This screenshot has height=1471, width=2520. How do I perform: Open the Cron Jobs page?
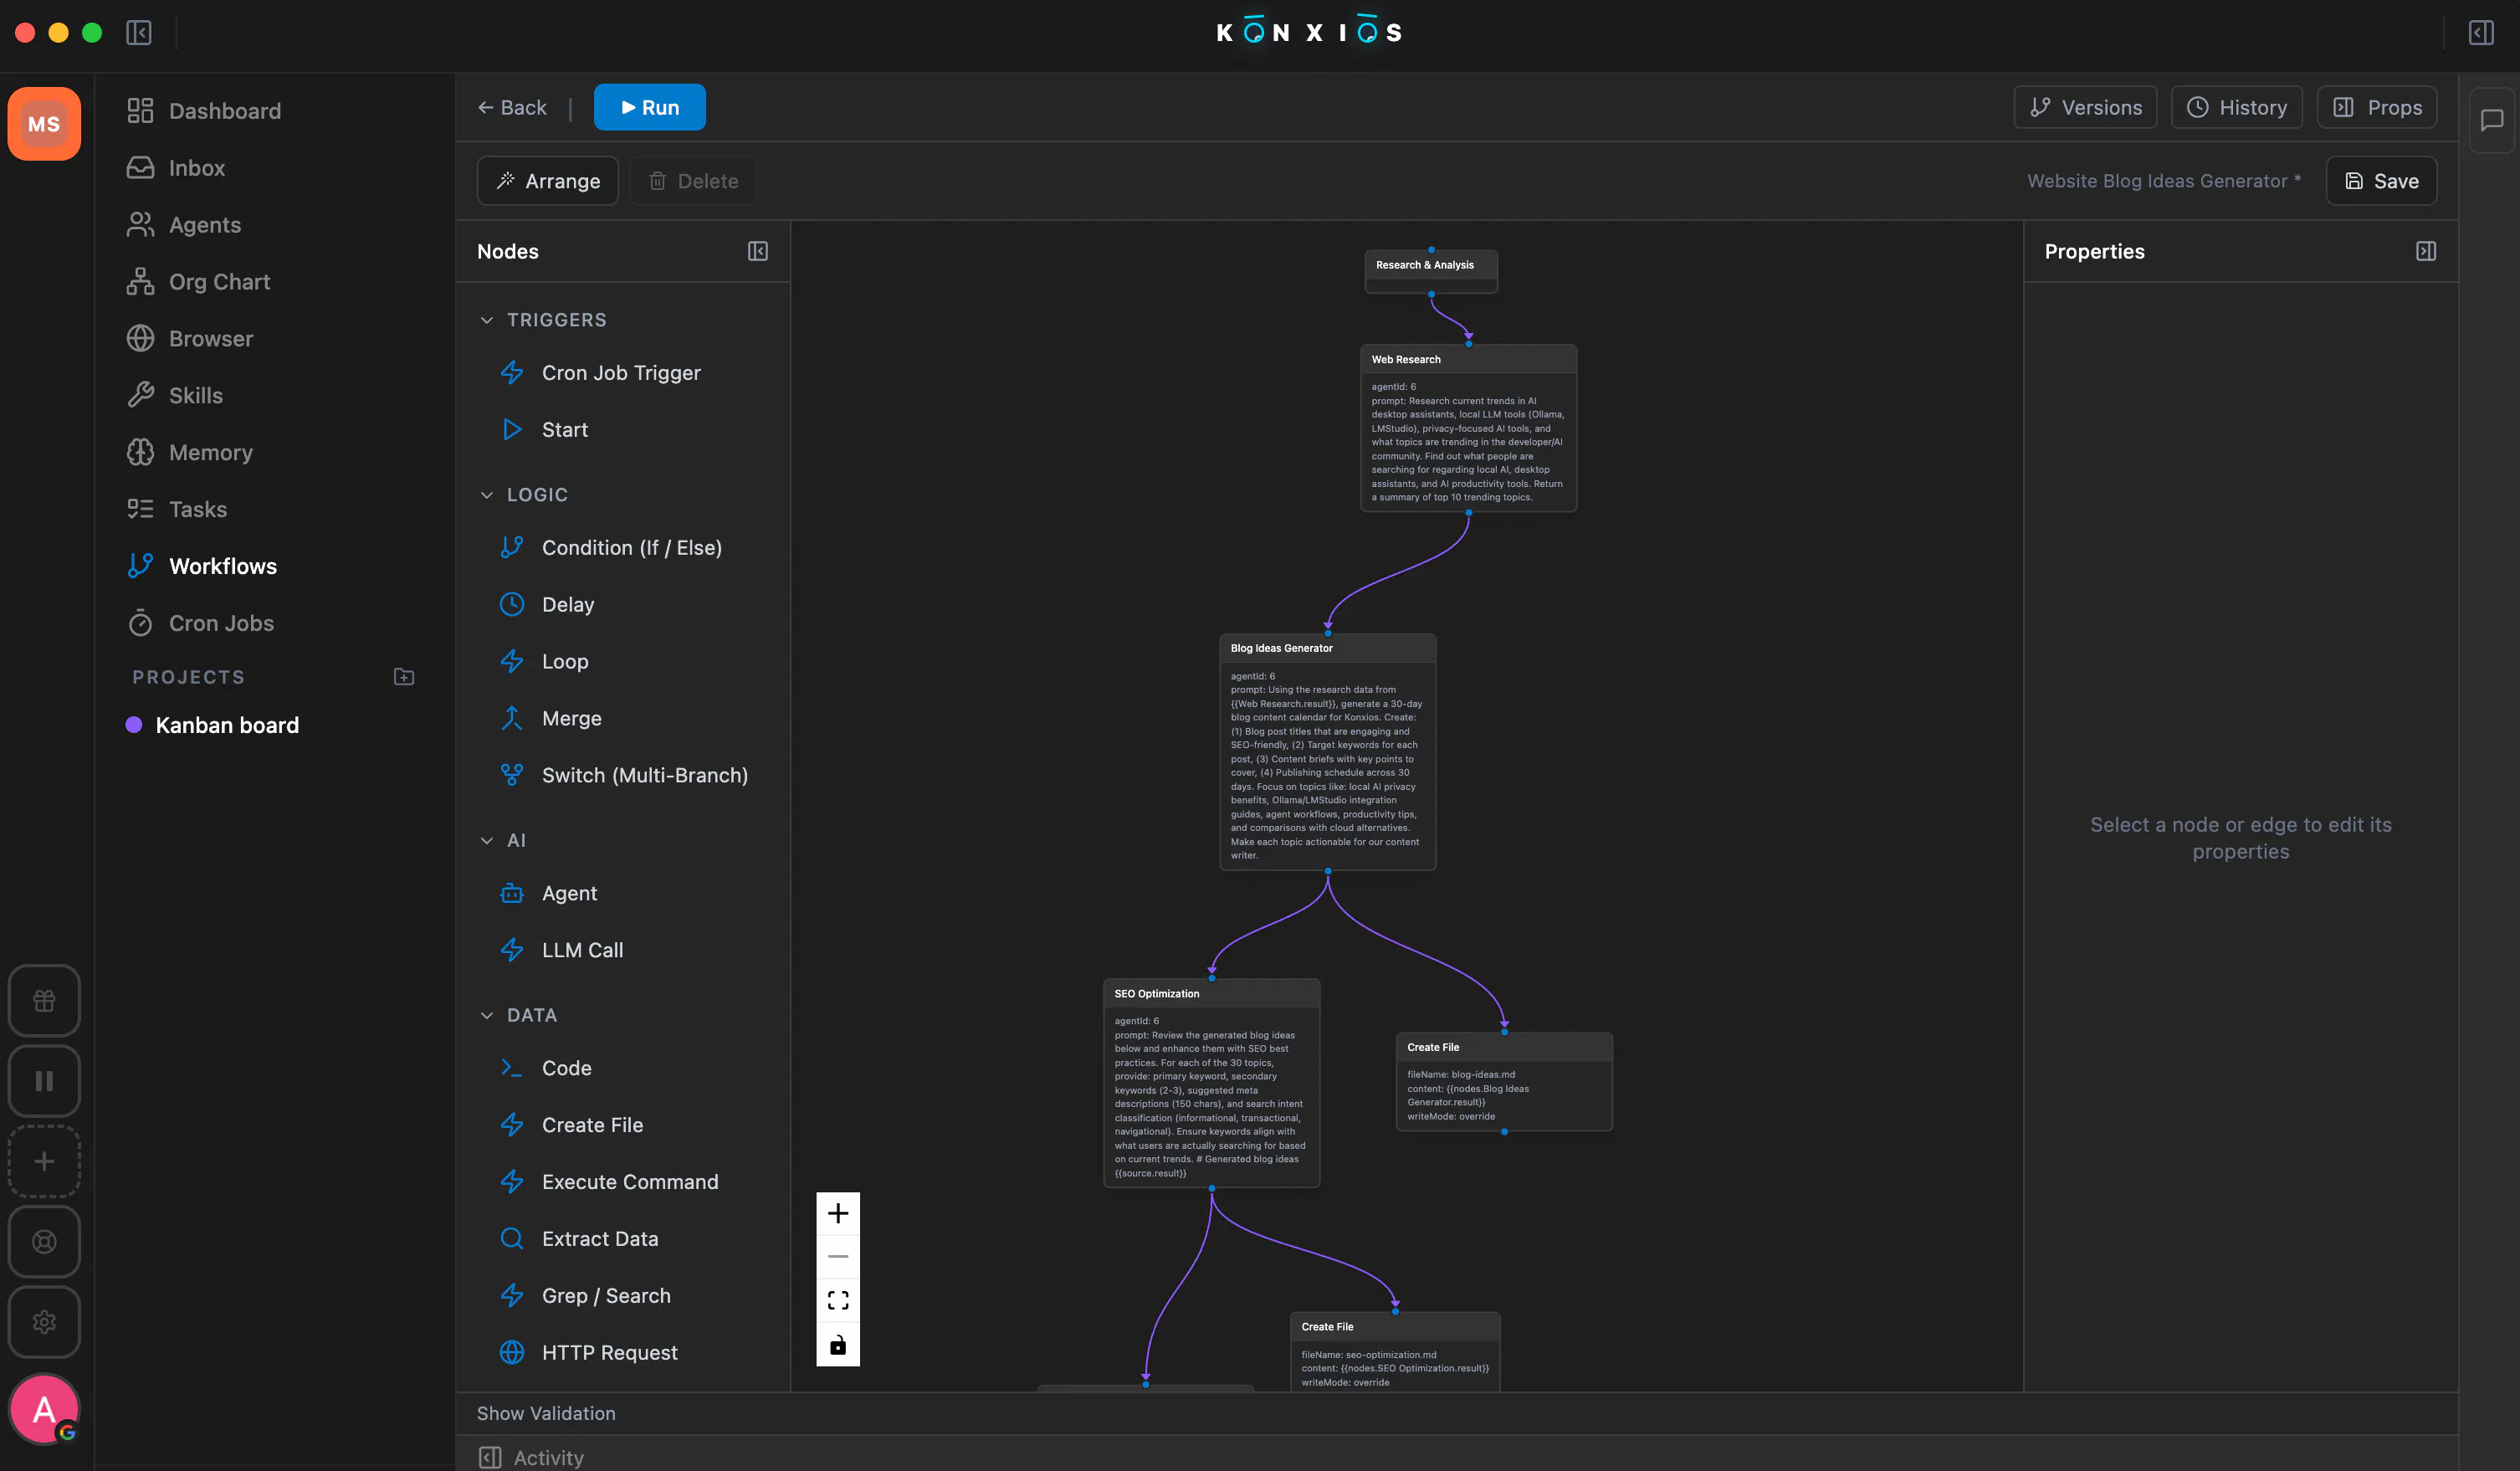point(200,623)
